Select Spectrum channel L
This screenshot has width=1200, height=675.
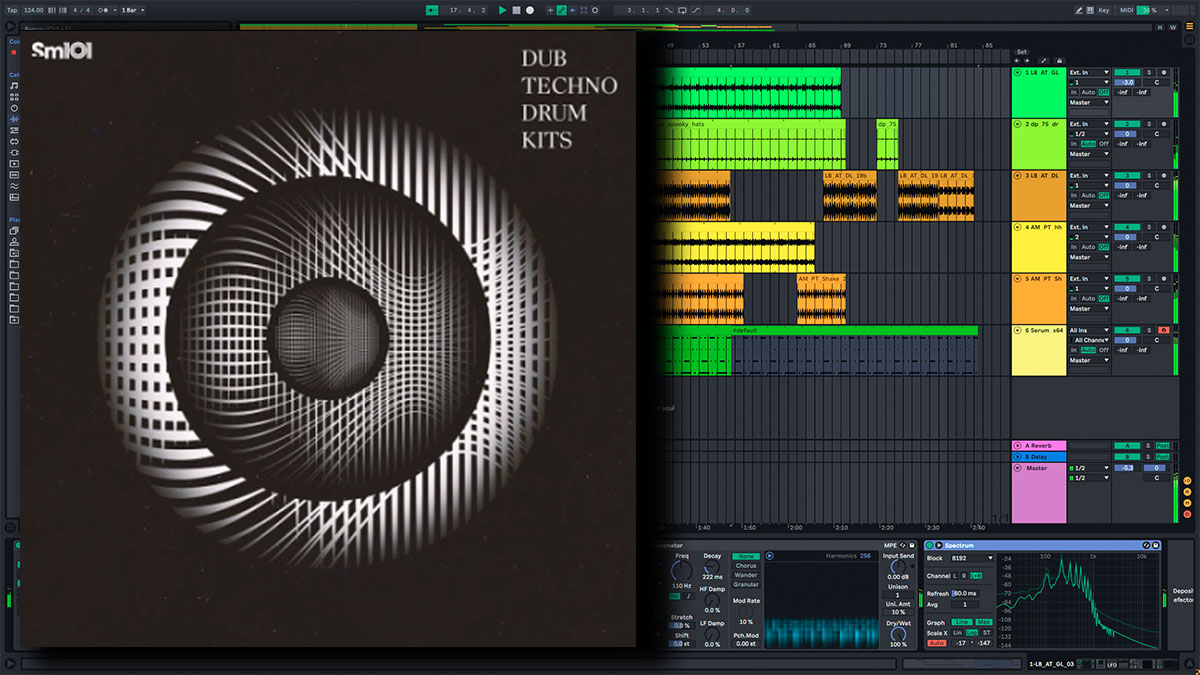(x=955, y=576)
